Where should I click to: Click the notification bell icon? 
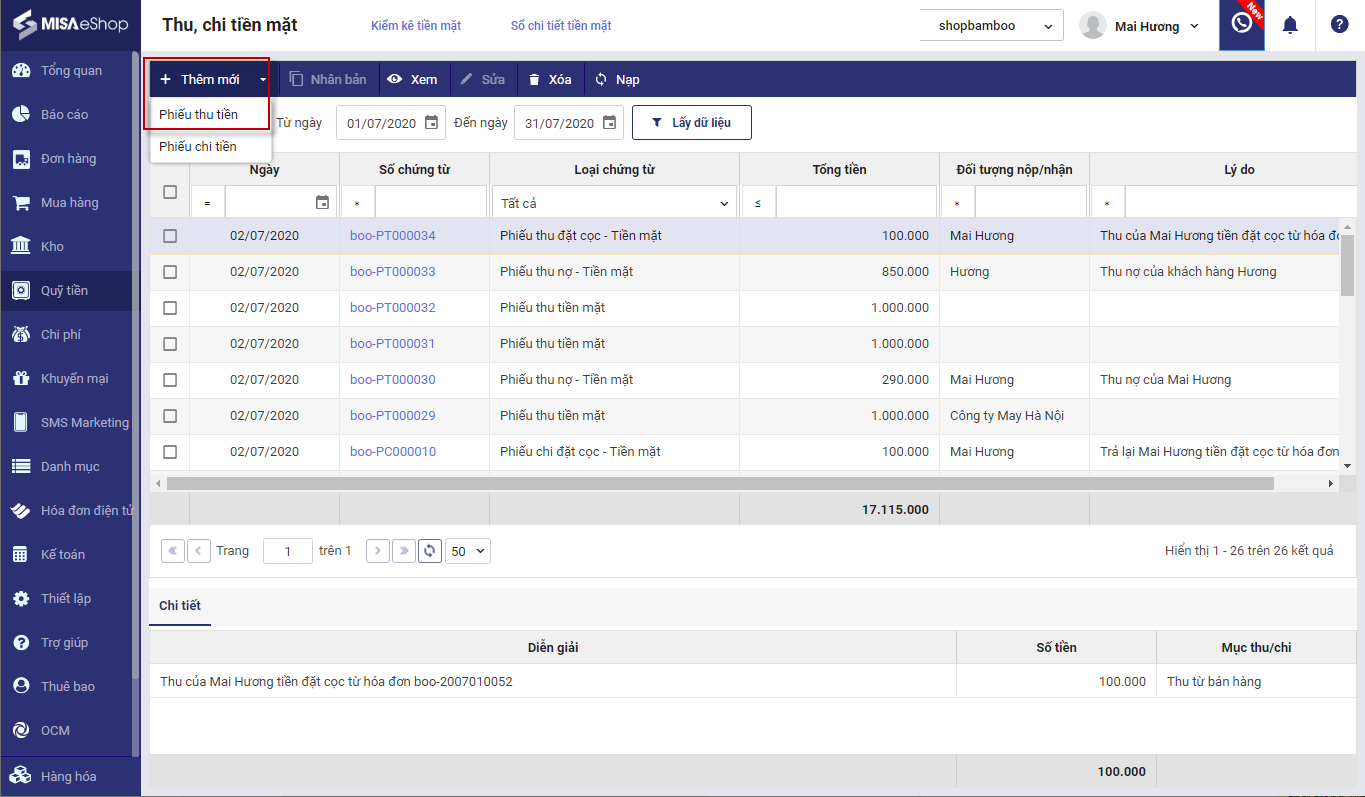[1290, 25]
